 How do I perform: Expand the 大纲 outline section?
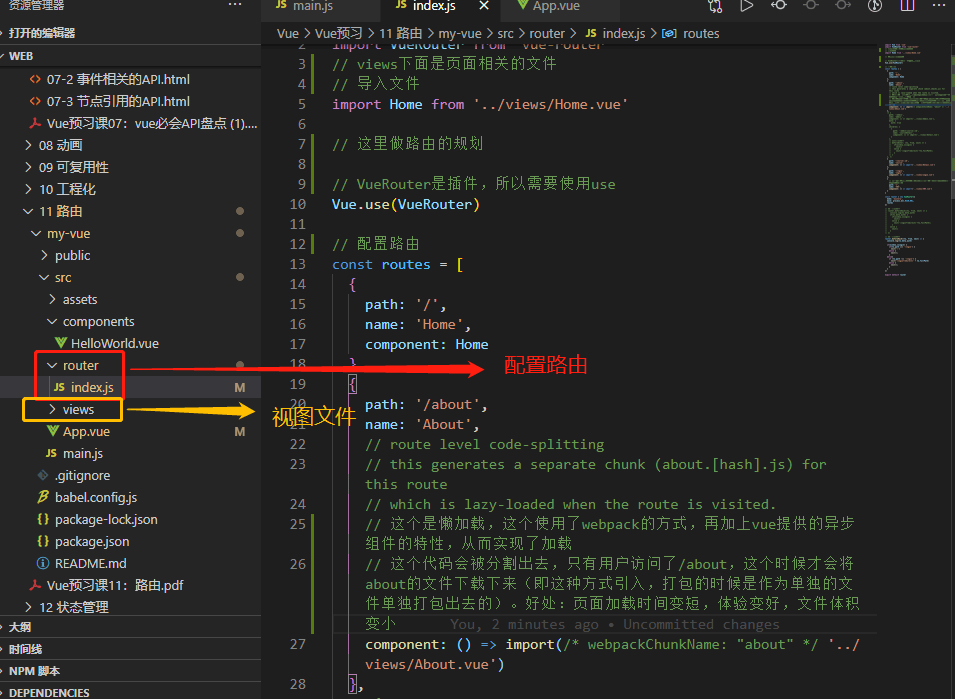pos(130,627)
